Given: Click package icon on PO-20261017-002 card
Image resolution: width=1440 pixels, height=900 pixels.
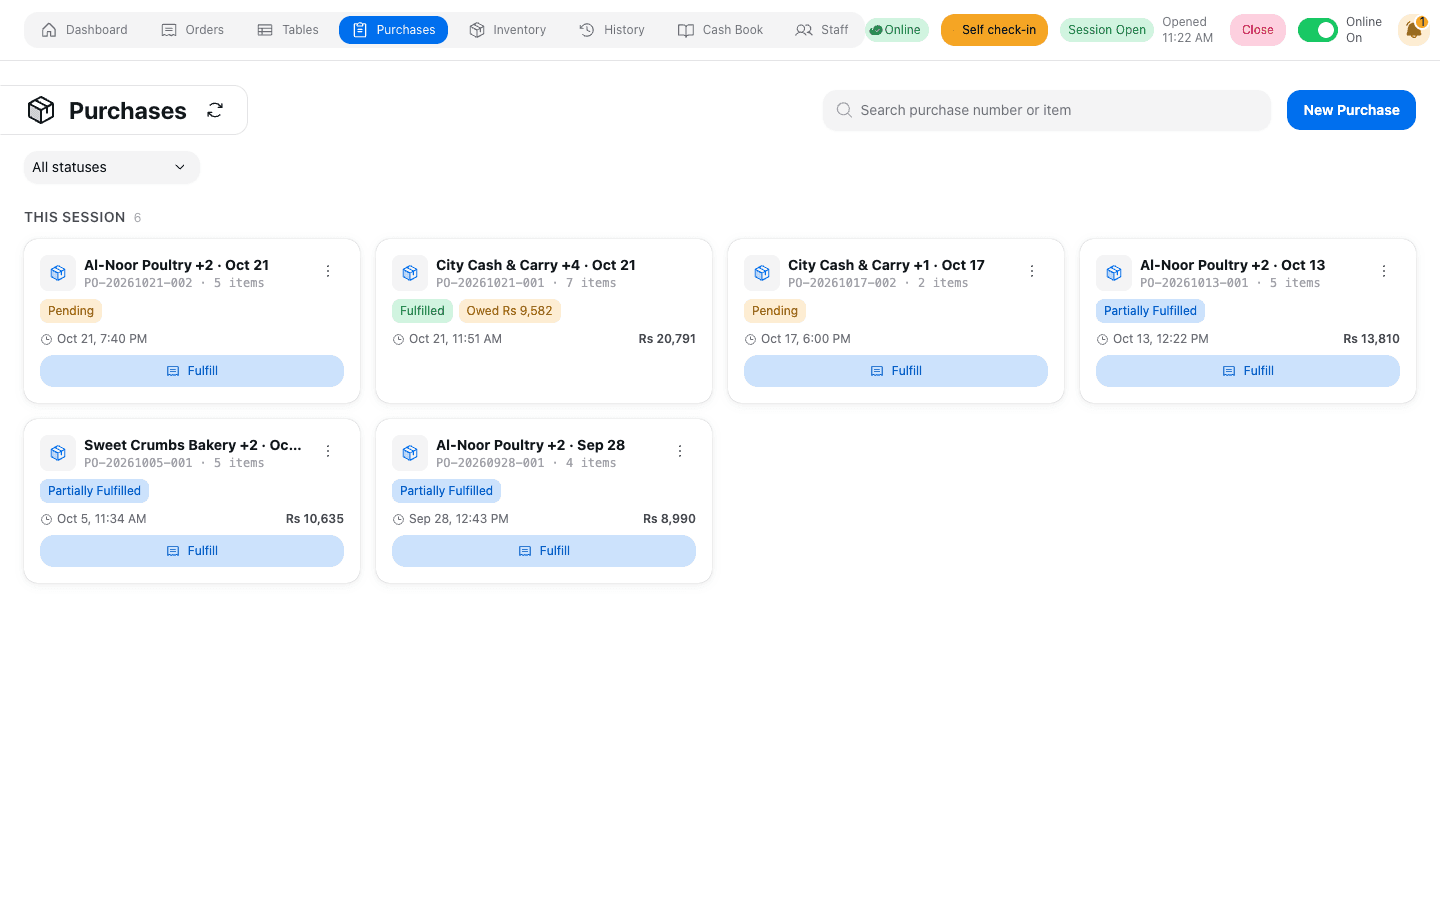Looking at the screenshot, I should [x=762, y=273].
